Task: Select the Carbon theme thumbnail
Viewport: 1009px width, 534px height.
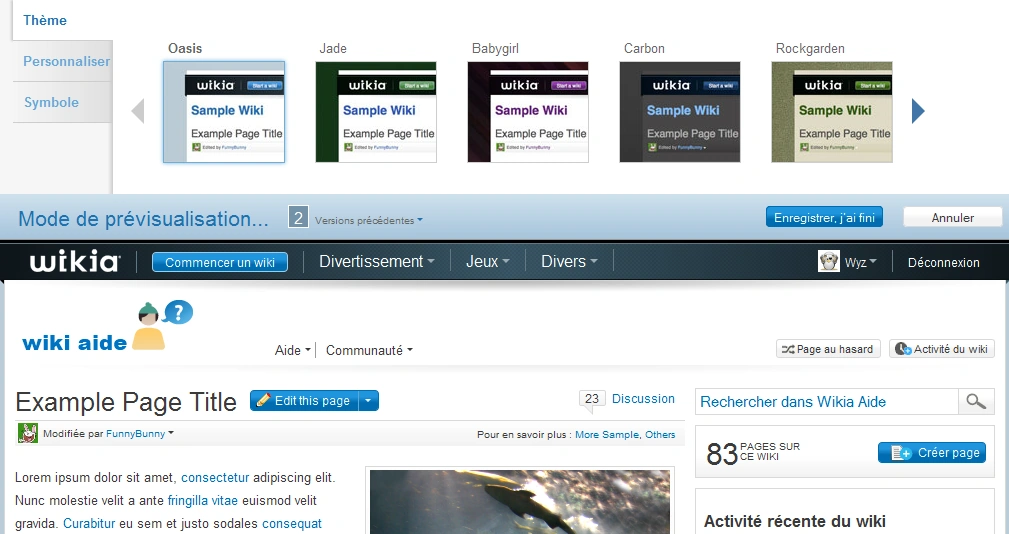Action: tap(680, 112)
